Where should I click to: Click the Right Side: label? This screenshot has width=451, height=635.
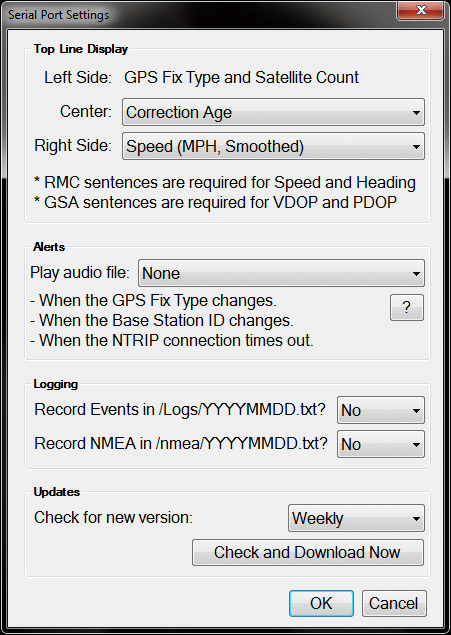point(73,145)
